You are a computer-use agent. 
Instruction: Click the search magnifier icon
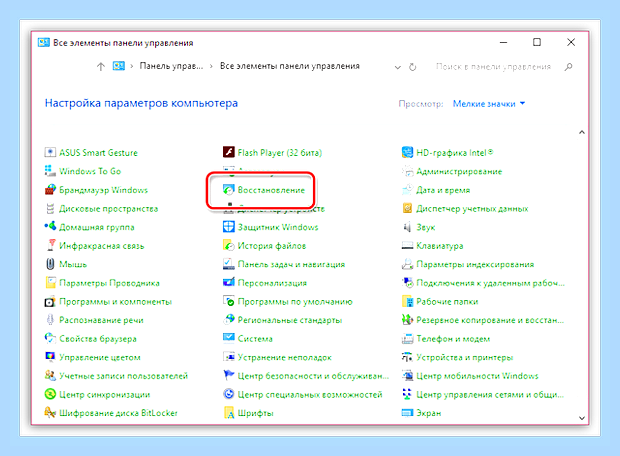[568, 67]
